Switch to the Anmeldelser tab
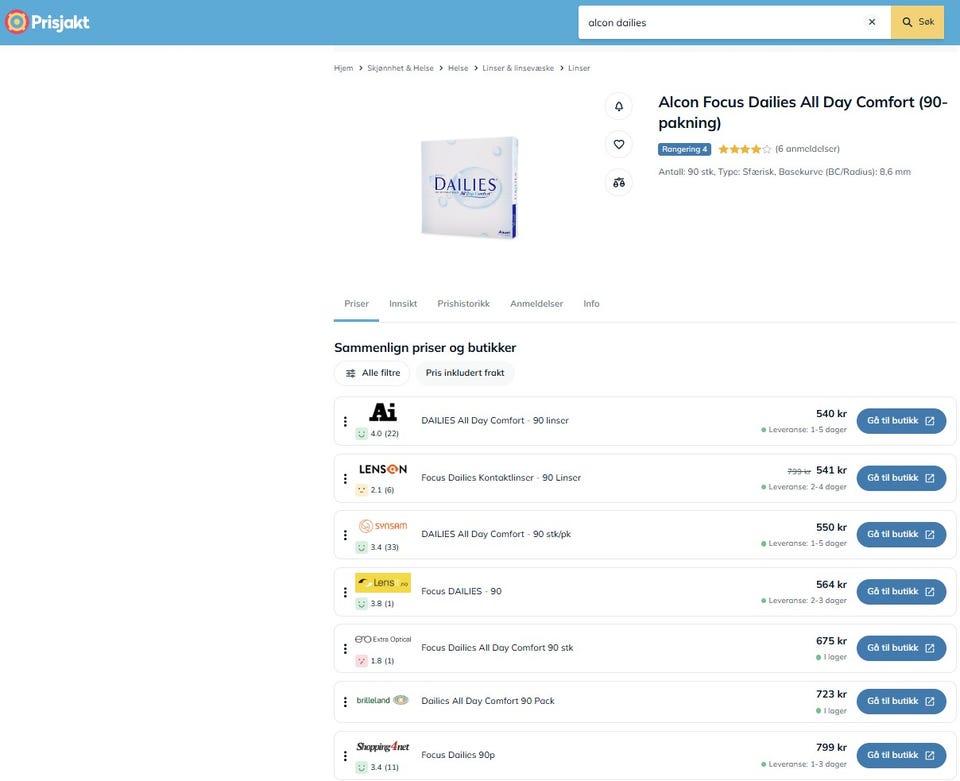 click(x=536, y=304)
